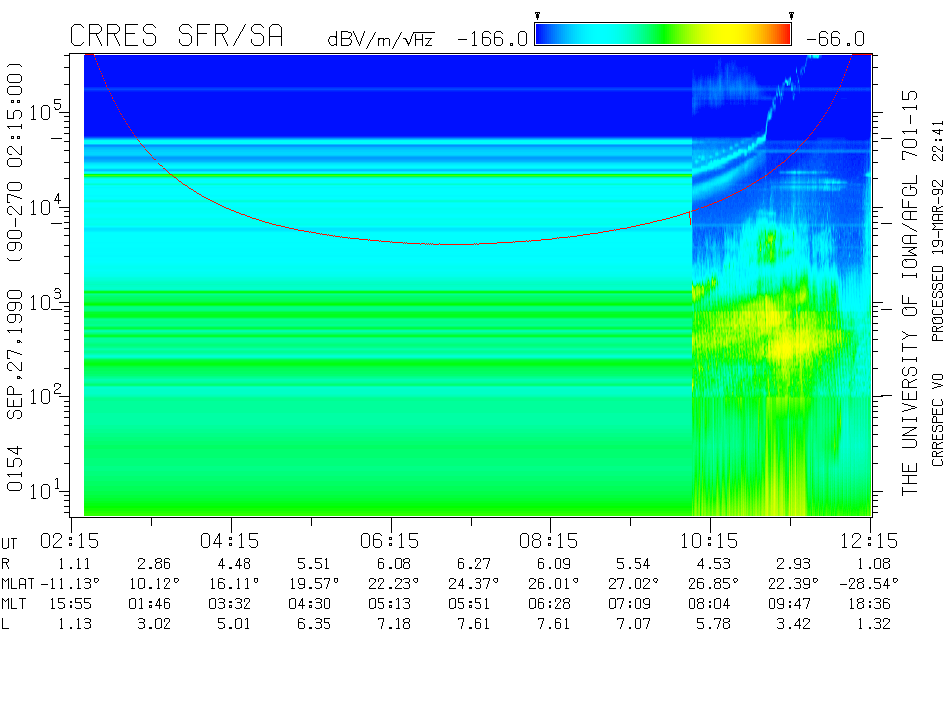Screen dimensions: 945x720
Task: Click the CRRES SFR/SA plot title
Action: pos(176,37)
